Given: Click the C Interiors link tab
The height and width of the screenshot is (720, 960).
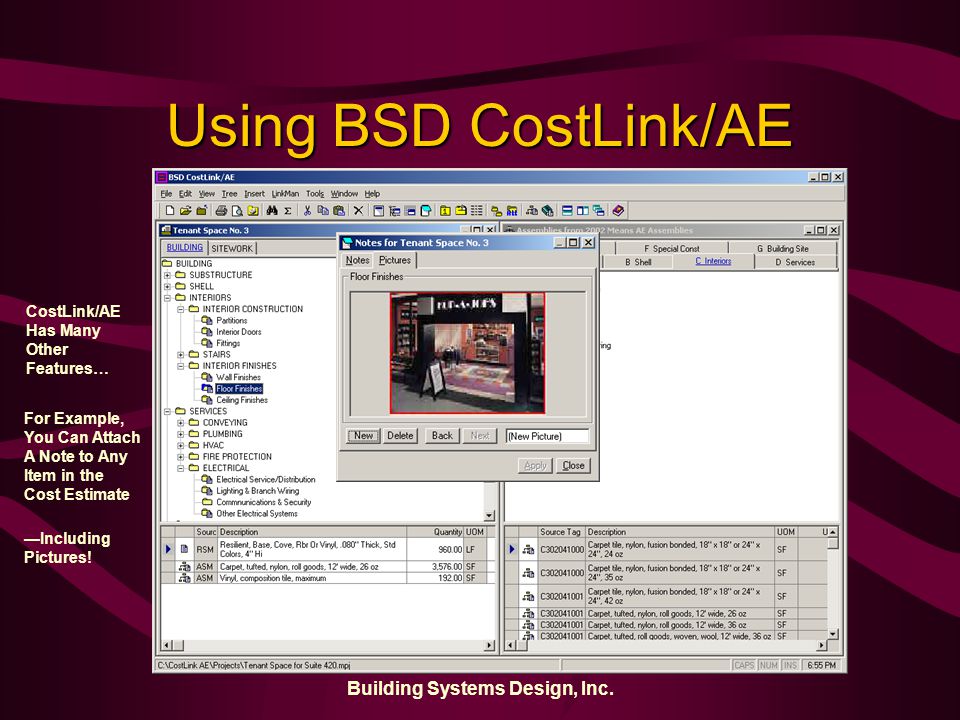Looking at the screenshot, I should click(713, 261).
